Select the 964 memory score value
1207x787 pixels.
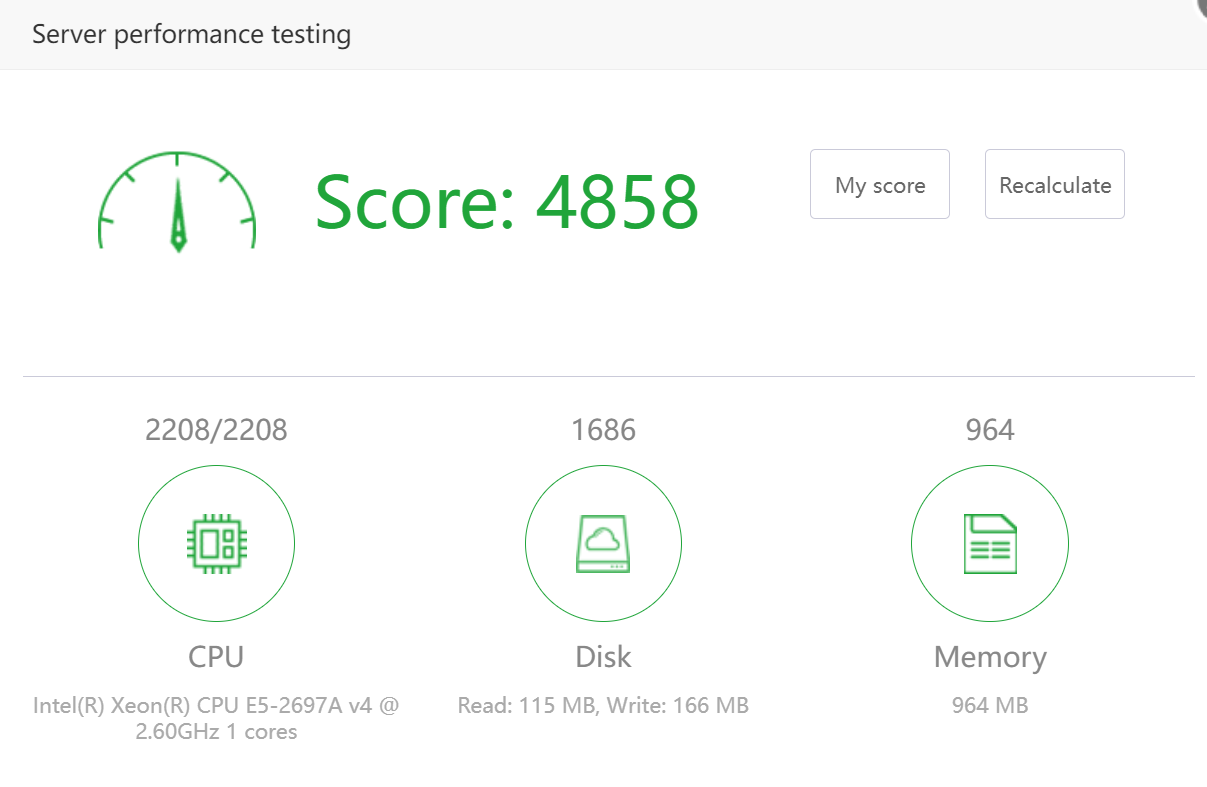click(x=989, y=430)
